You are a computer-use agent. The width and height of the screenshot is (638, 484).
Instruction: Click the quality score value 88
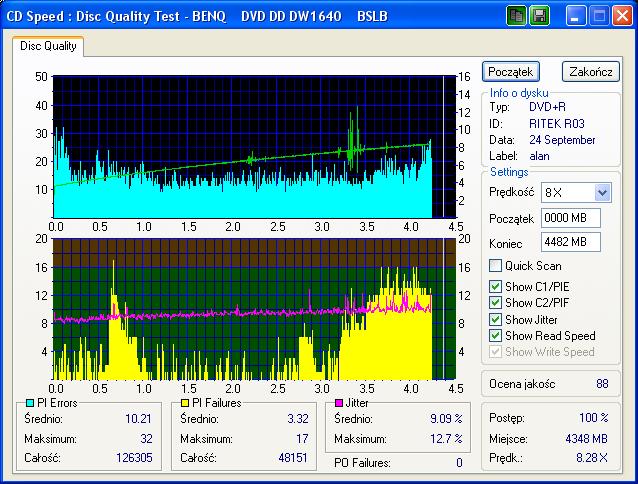point(602,384)
